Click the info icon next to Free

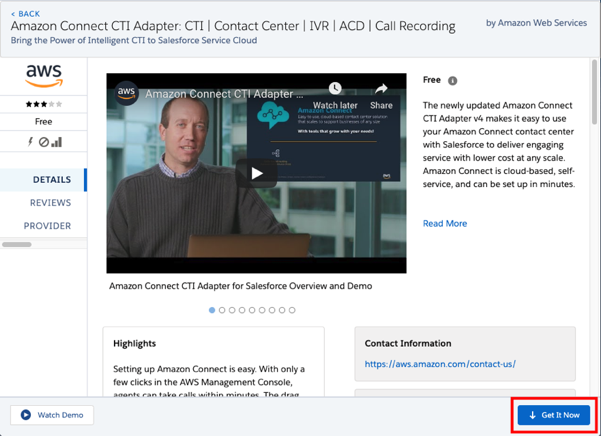pyautogui.click(x=453, y=80)
